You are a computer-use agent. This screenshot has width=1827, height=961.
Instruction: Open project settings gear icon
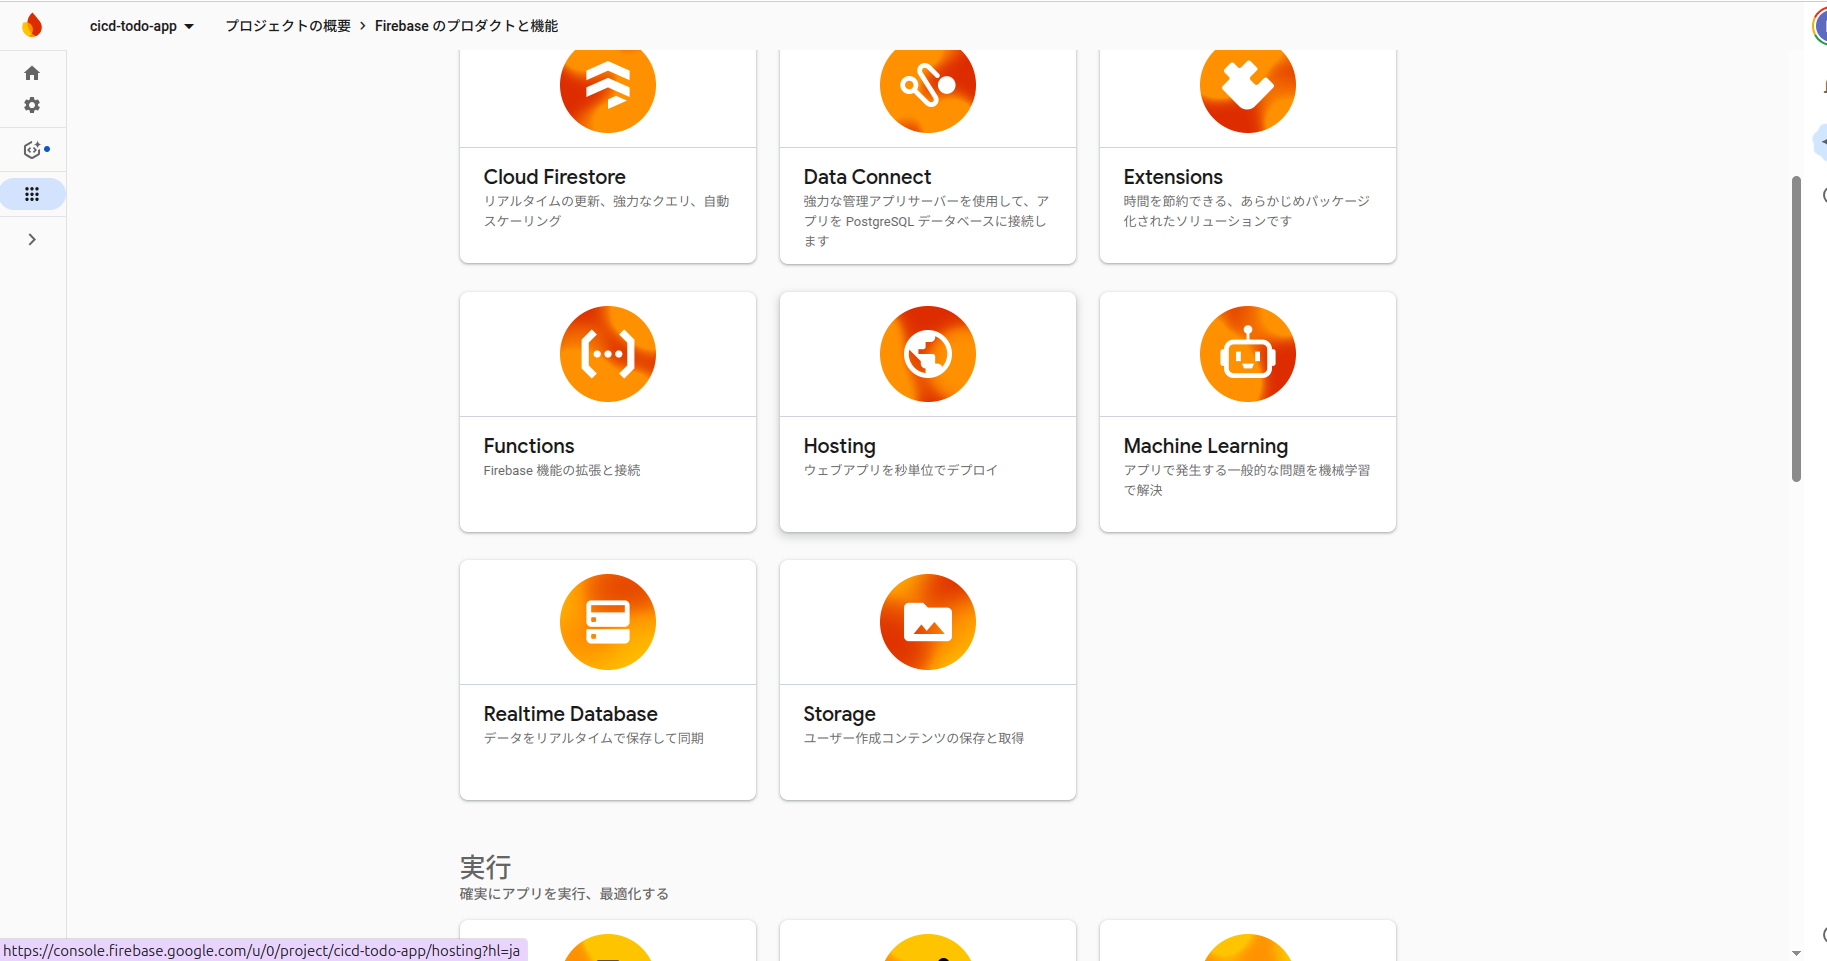coord(32,105)
